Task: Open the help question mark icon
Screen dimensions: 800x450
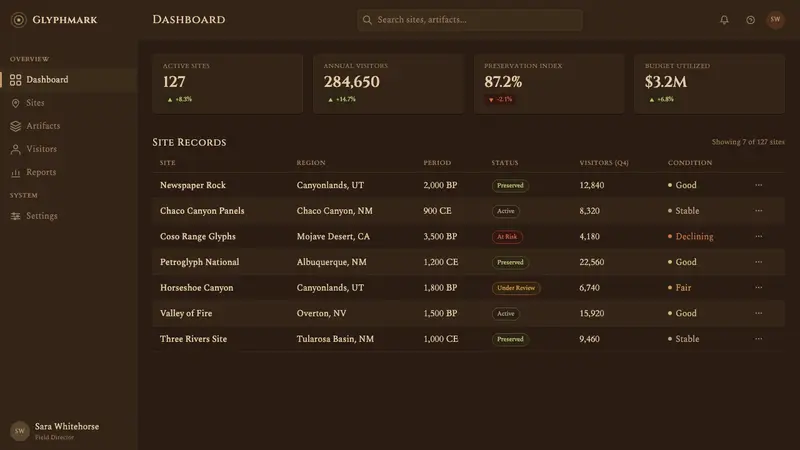Action: (750, 20)
